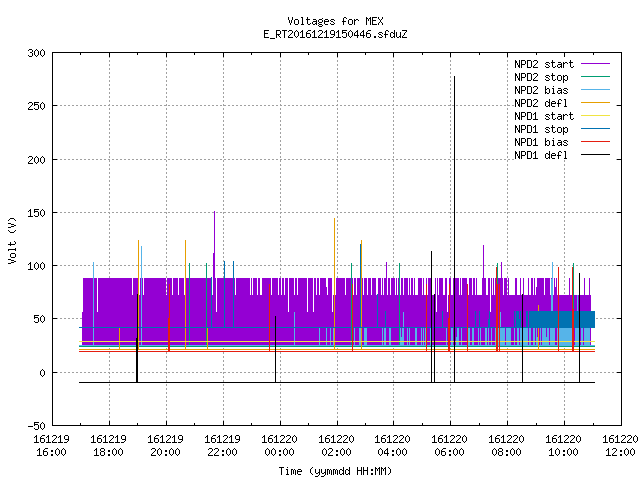Click the y-axis tick value 300
The image size is (640, 480).
pyautogui.click(x=36, y=53)
